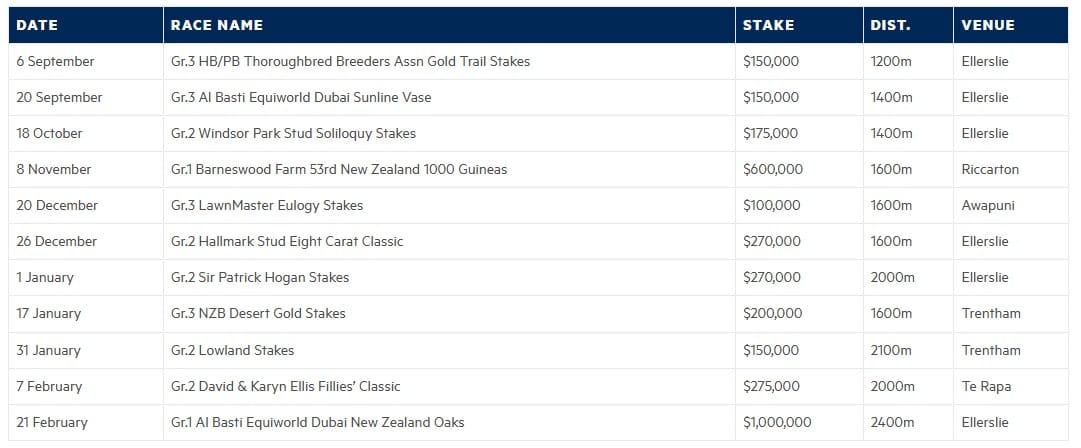Screen dimensions: 1081x448
Task: Select LawnMaster Eulogy Stakes entry
Action: click(x=267, y=205)
